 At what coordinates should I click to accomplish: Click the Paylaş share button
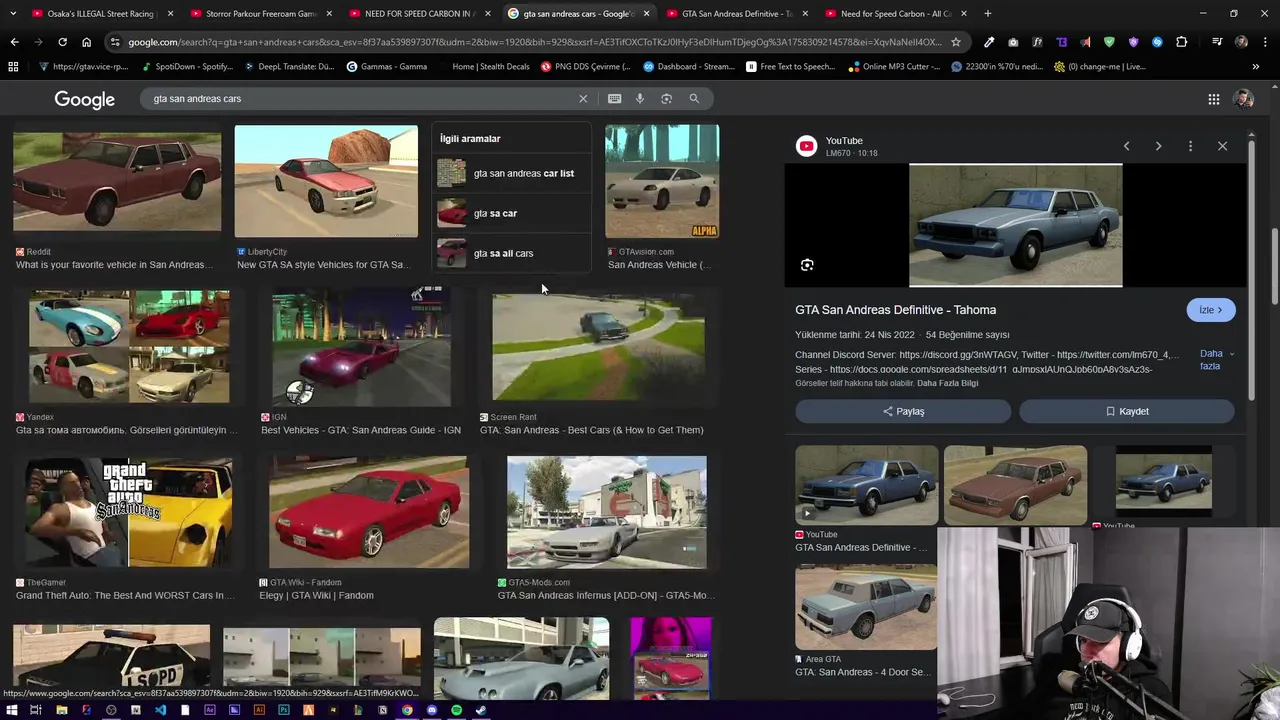point(903,411)
